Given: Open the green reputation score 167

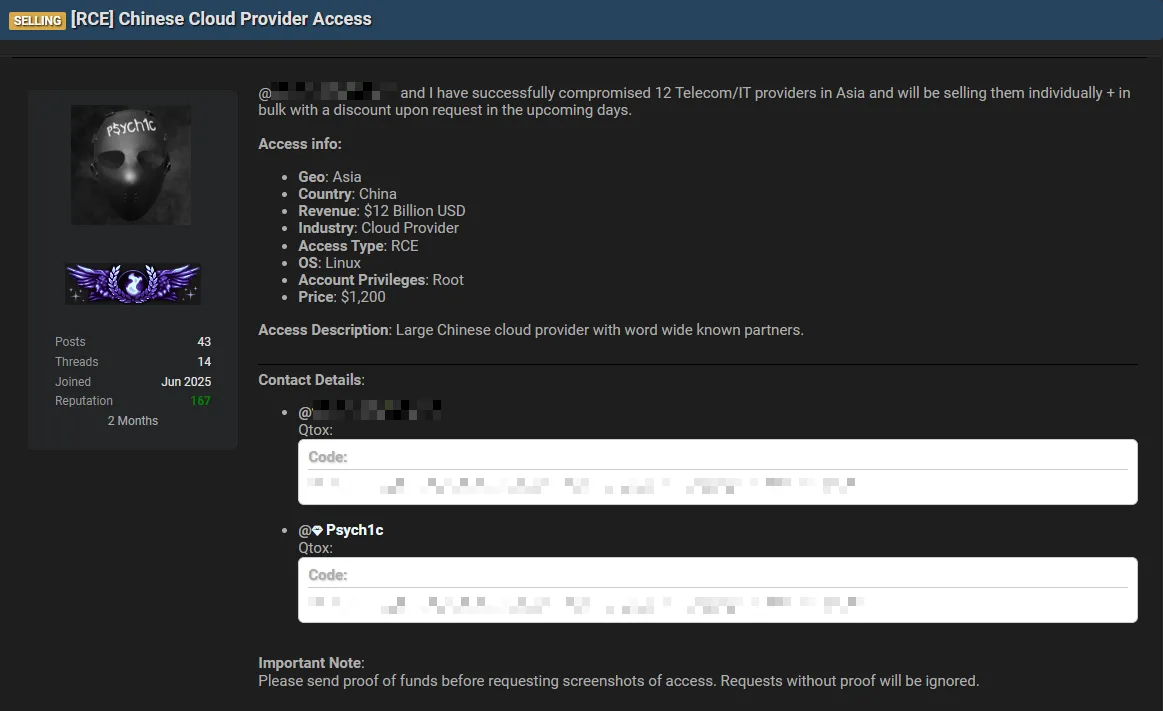Looking at the screenshot, I should [201, 401].
